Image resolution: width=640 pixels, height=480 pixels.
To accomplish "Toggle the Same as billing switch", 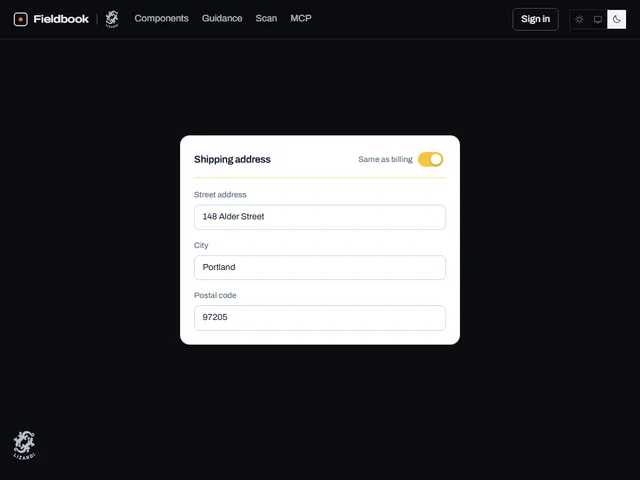I will [430, 159].
